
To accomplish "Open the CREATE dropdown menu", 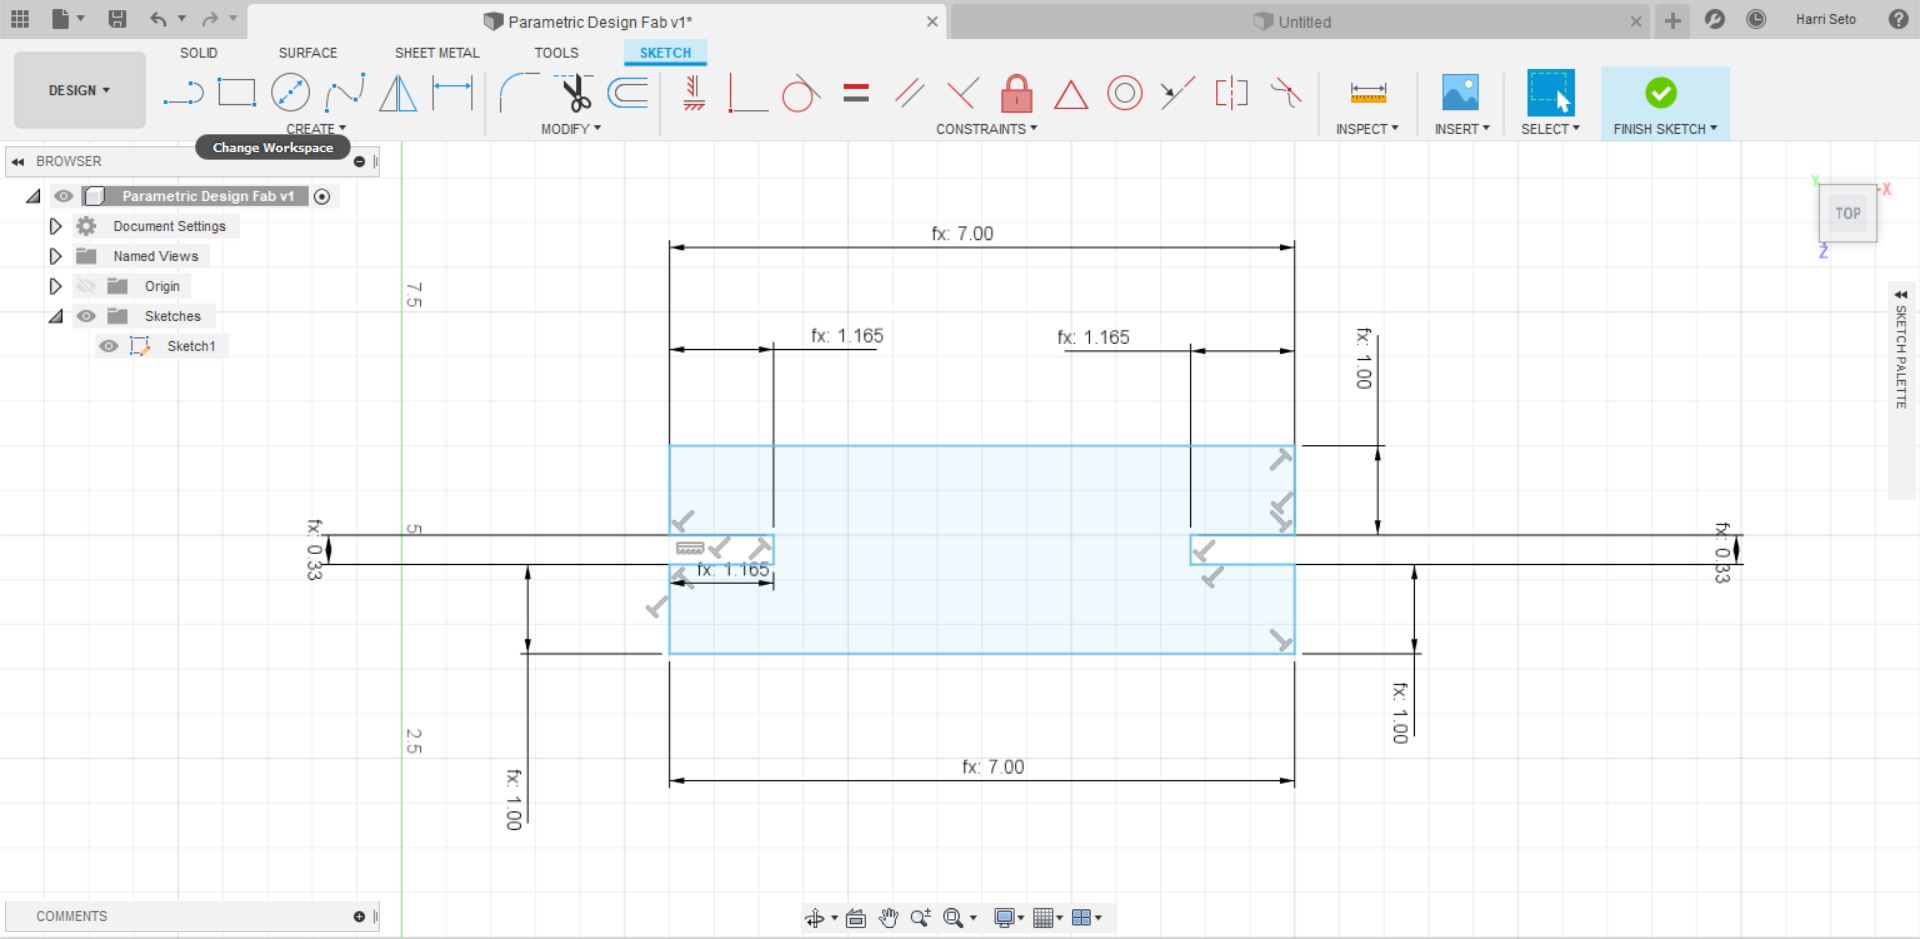I will click(x=316, y=129).
